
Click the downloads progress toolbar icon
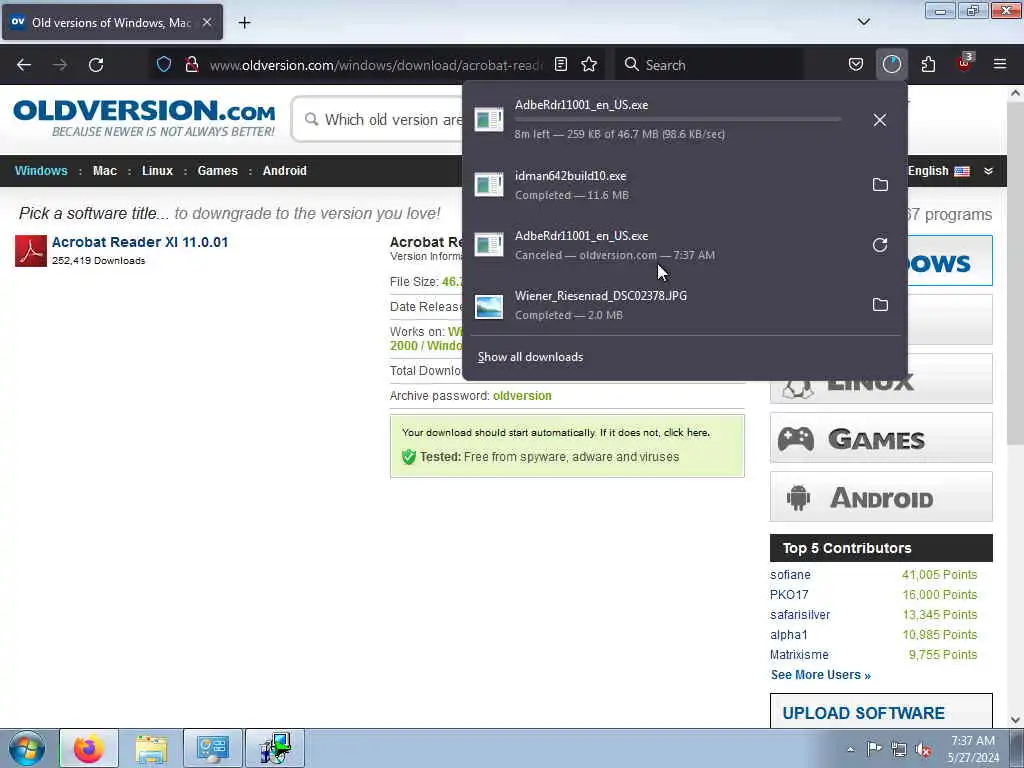pyautogui.click(x=891, y=64)
